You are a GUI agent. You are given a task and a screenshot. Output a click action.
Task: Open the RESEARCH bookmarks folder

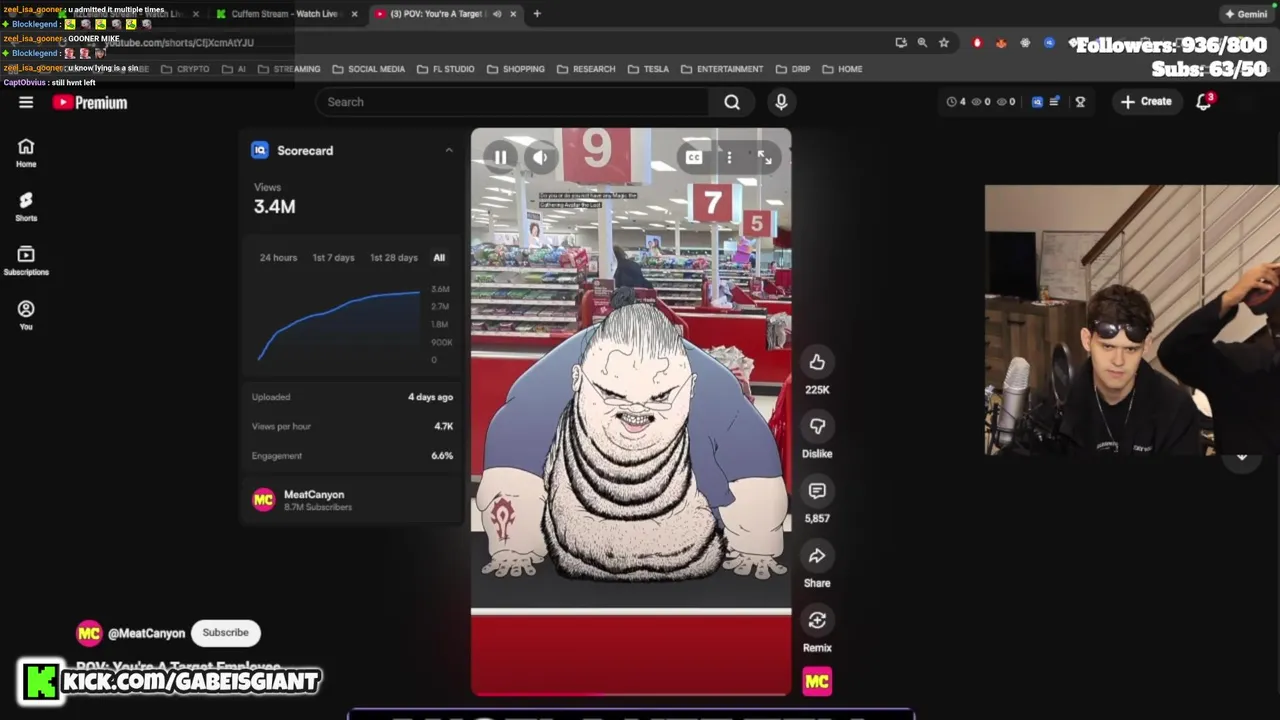pos(586,69)
